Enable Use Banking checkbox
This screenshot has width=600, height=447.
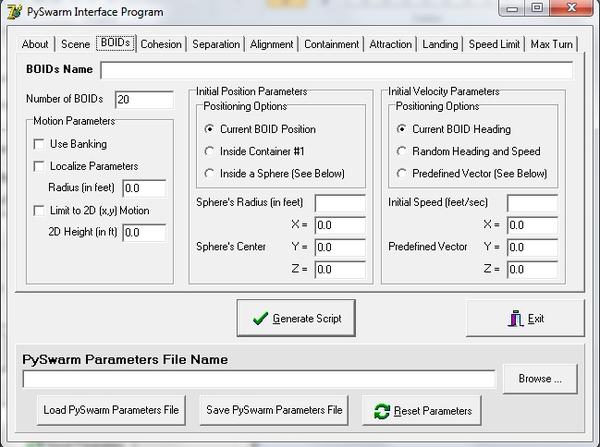click(x=39, y=144)
